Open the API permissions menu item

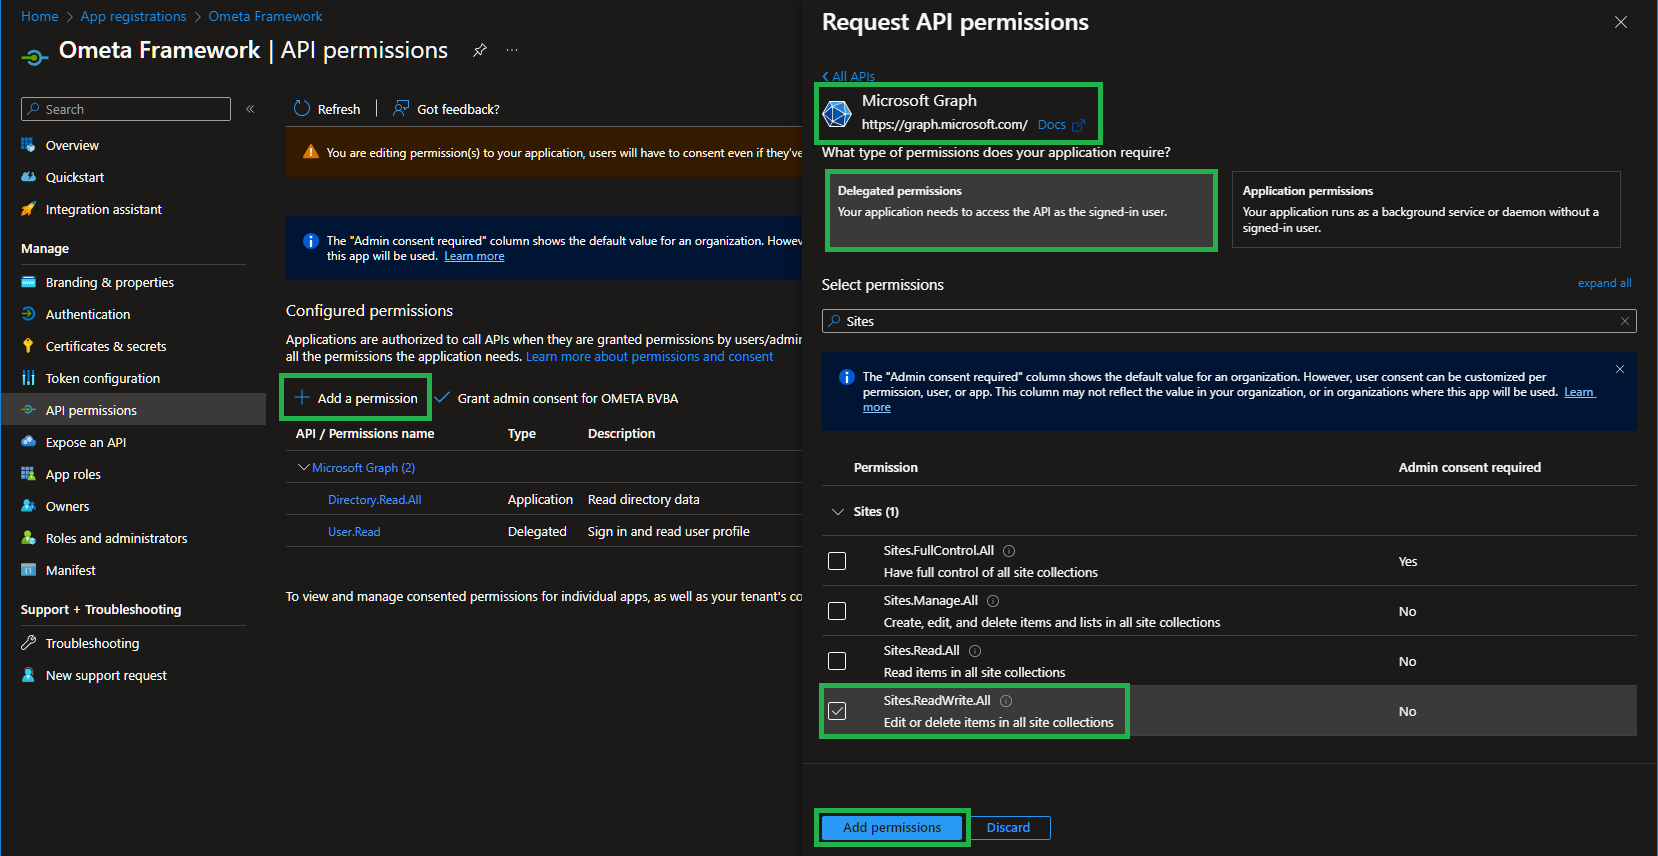click(133, 410)
